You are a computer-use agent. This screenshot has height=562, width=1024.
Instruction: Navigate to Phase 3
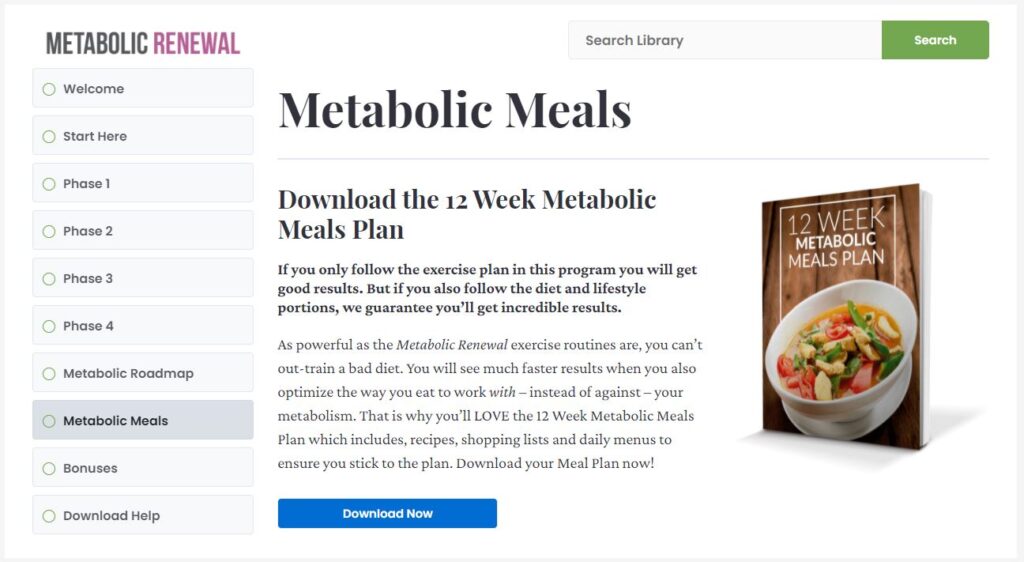point(143,278)
